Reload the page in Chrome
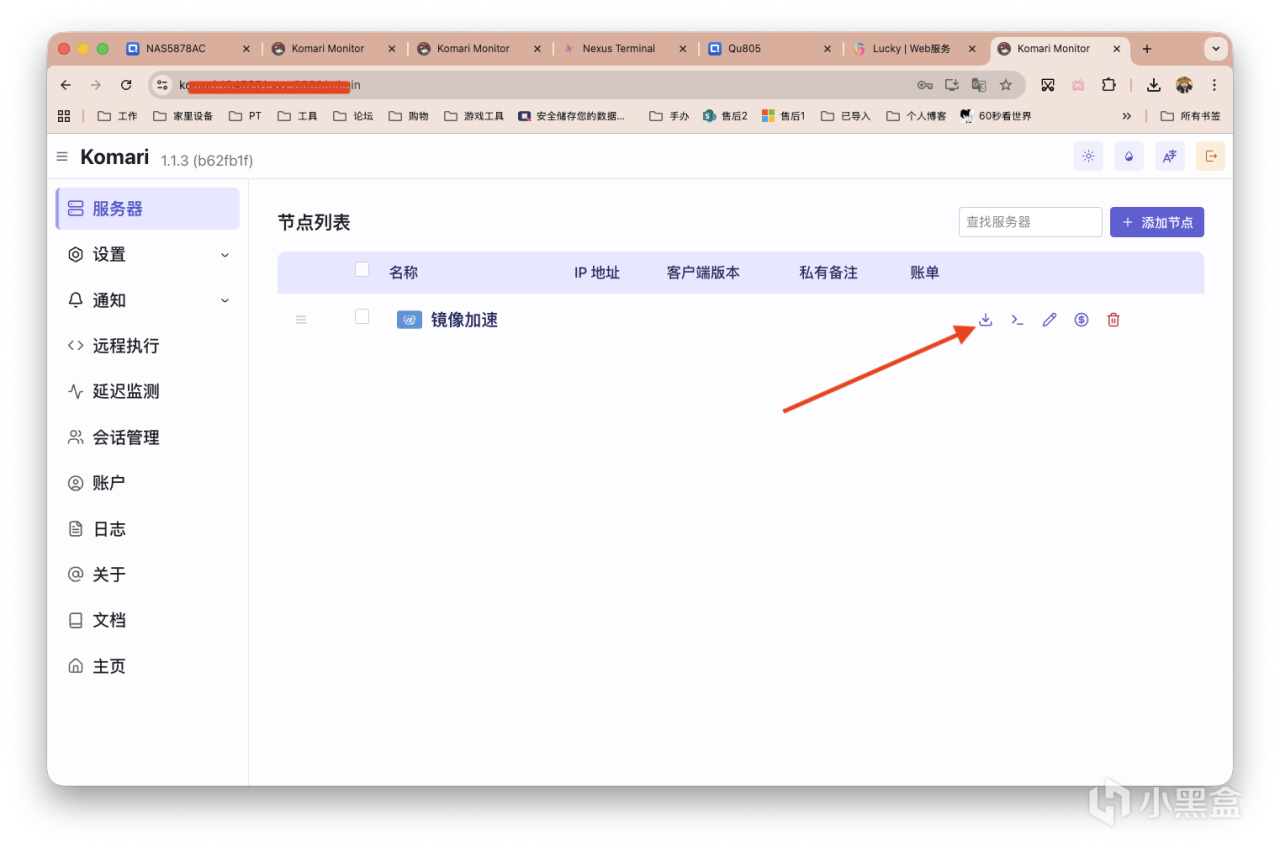The image size is (1280, 848). click(x=126, y=85)
